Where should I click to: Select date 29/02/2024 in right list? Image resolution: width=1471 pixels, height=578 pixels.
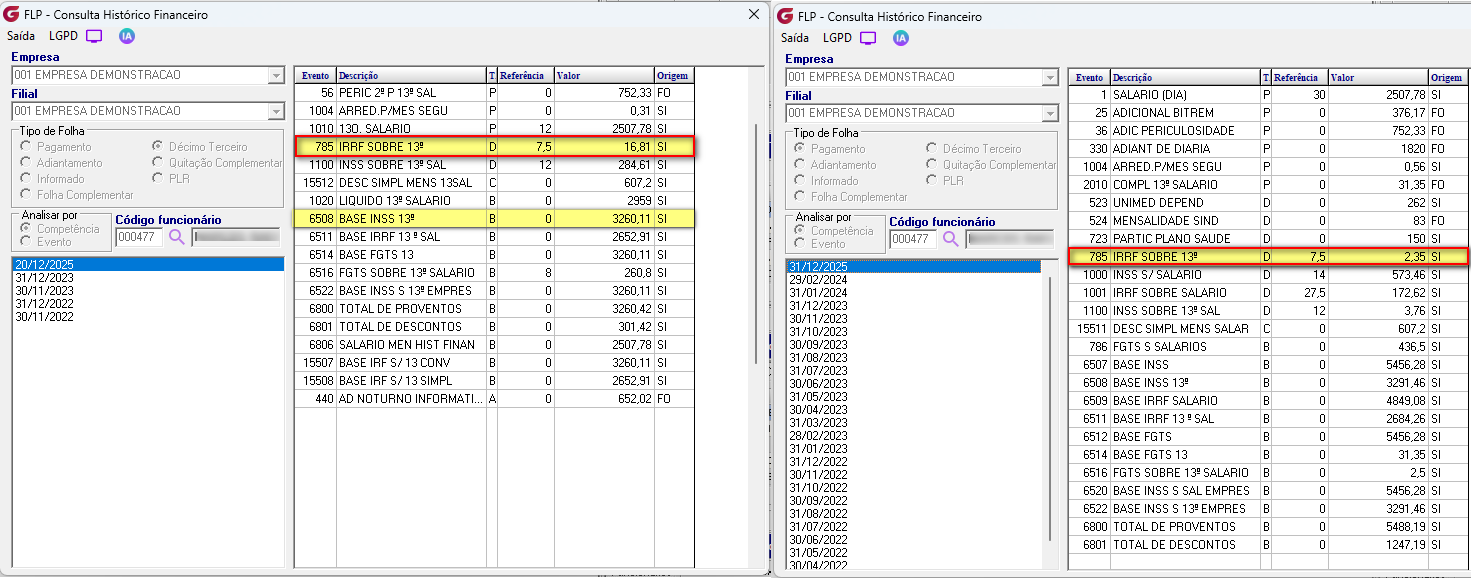coord(912,279)
